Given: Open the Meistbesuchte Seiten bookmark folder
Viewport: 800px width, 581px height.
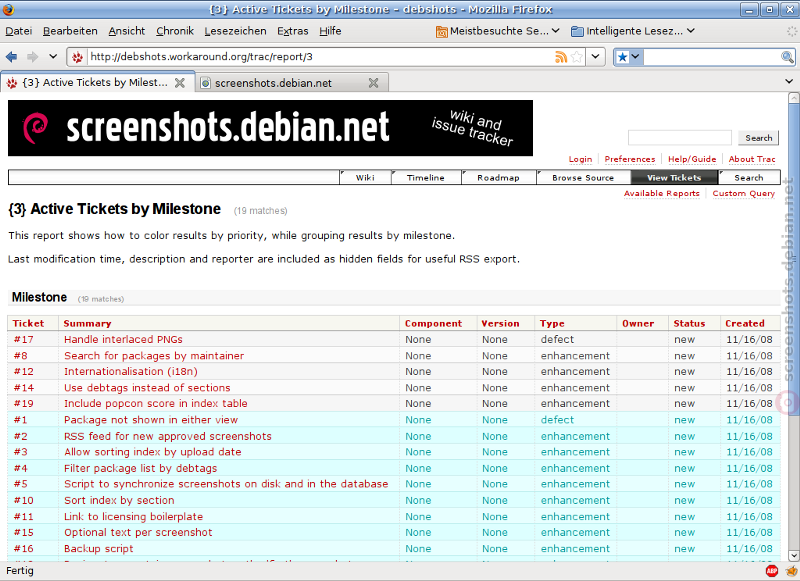Looking at the screenshot, I should coord(497,31).
